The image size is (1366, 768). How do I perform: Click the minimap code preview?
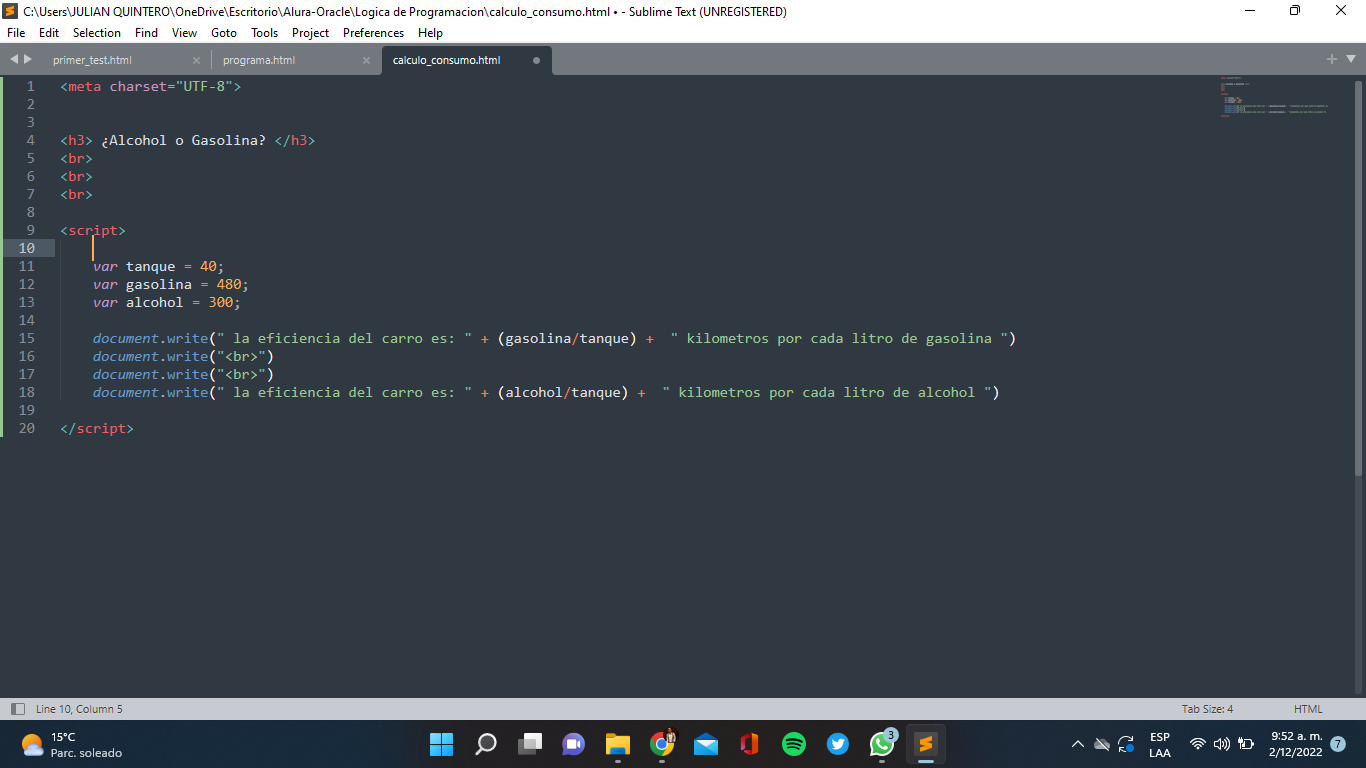(1274, 97)
